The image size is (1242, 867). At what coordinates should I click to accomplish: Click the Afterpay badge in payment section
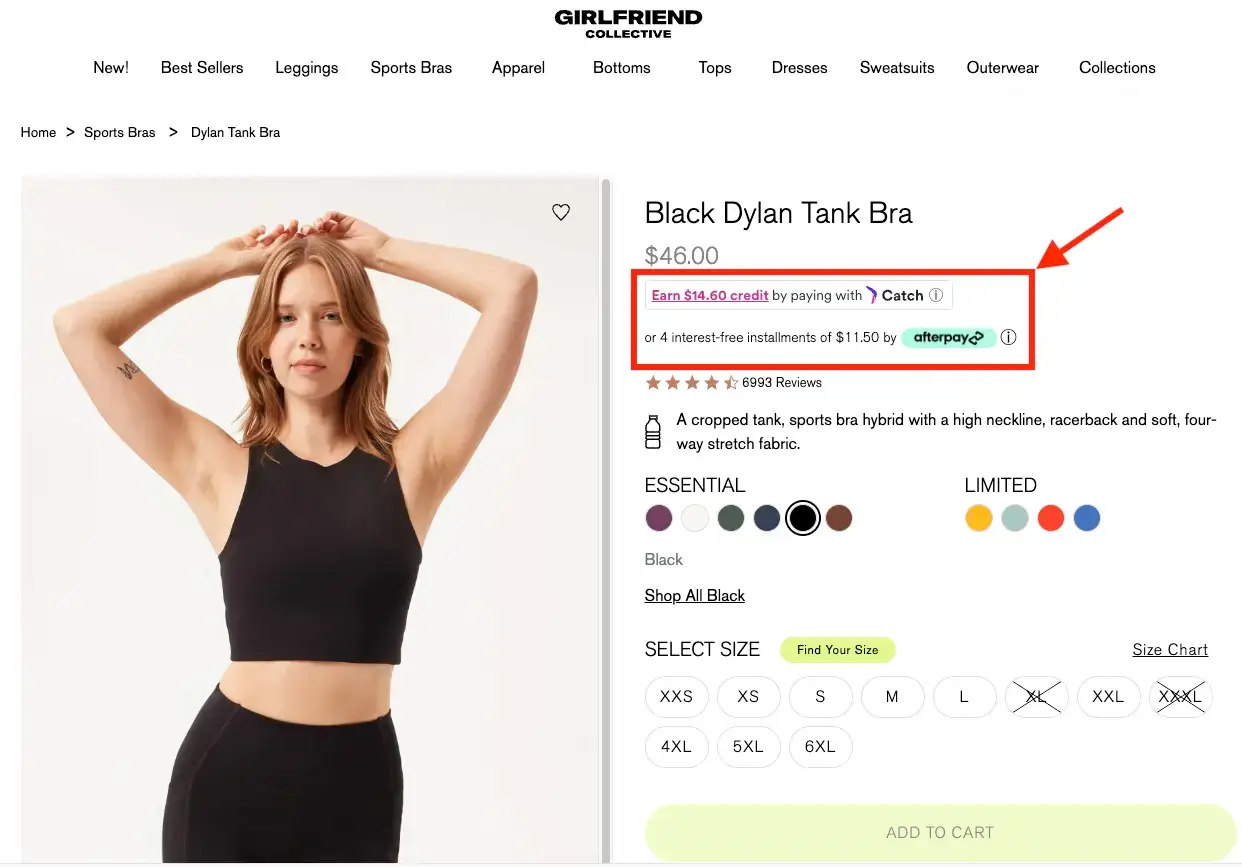point(948,337)
